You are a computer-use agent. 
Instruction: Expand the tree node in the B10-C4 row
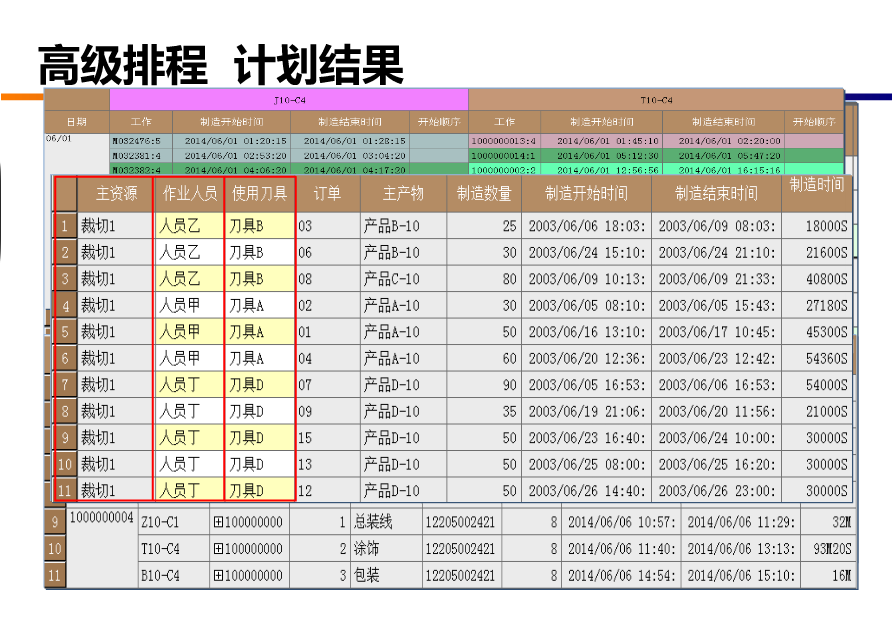click(x=218, y=575)
